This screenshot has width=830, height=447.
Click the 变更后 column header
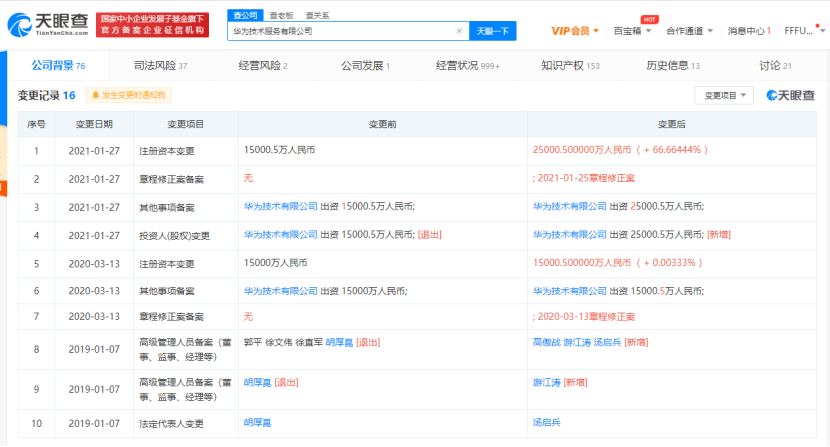pos(671,124)
